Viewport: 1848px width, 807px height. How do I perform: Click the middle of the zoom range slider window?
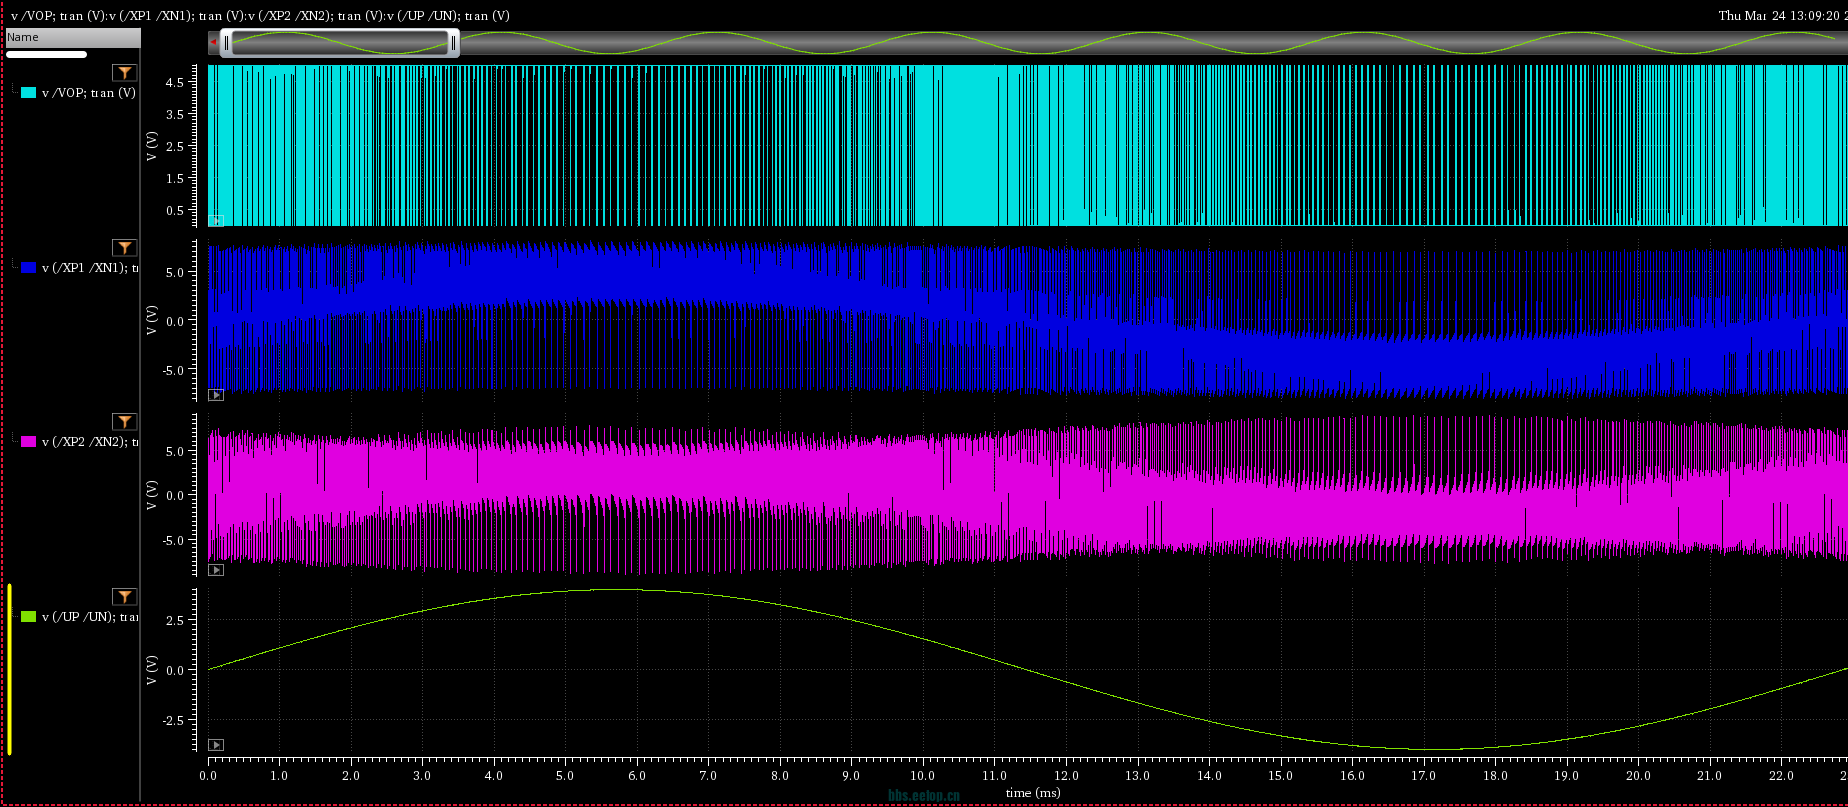(340, 43)
